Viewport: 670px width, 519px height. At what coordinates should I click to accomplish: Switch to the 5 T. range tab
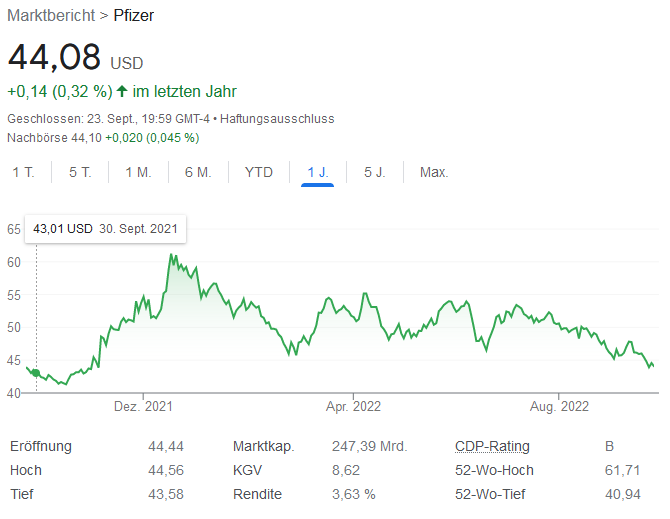tap(80, 172)
